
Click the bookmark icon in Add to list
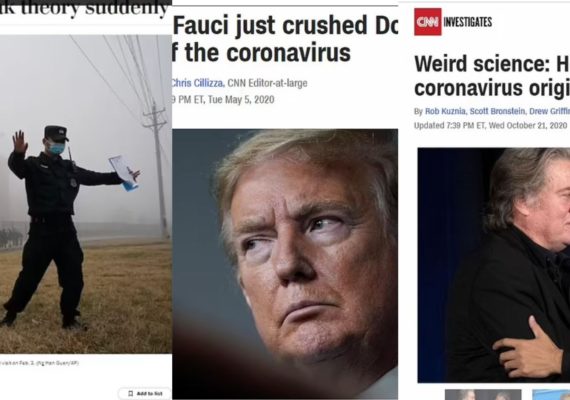(x=131, y=393)
